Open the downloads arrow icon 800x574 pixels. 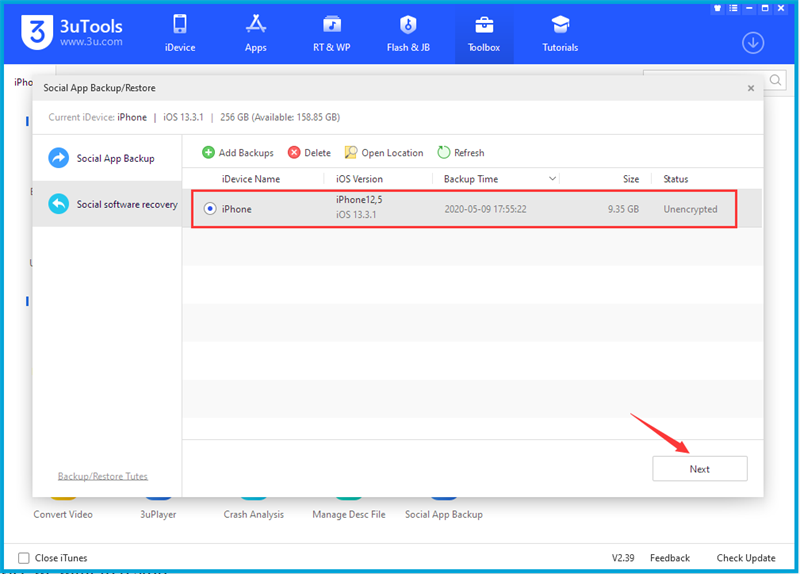pyautogui.click(x=753, y=43)
